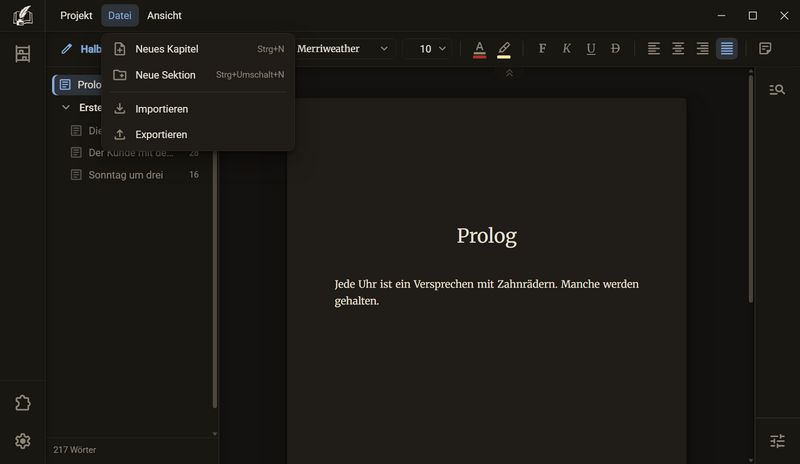800x464 pixels.
Task: Toggle bold formatting (F)
Action: (542, 48)
